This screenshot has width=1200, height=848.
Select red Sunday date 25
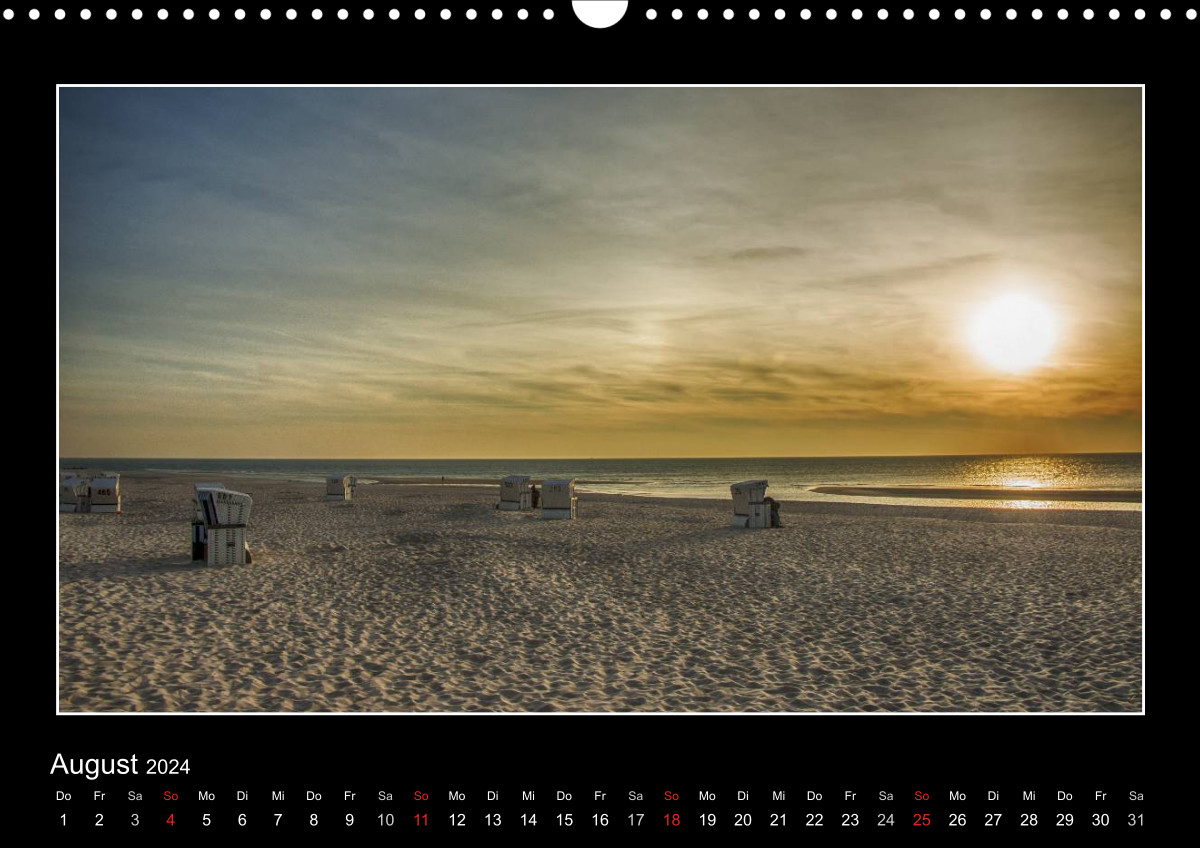pyautogui.click(x=922, y=820)
